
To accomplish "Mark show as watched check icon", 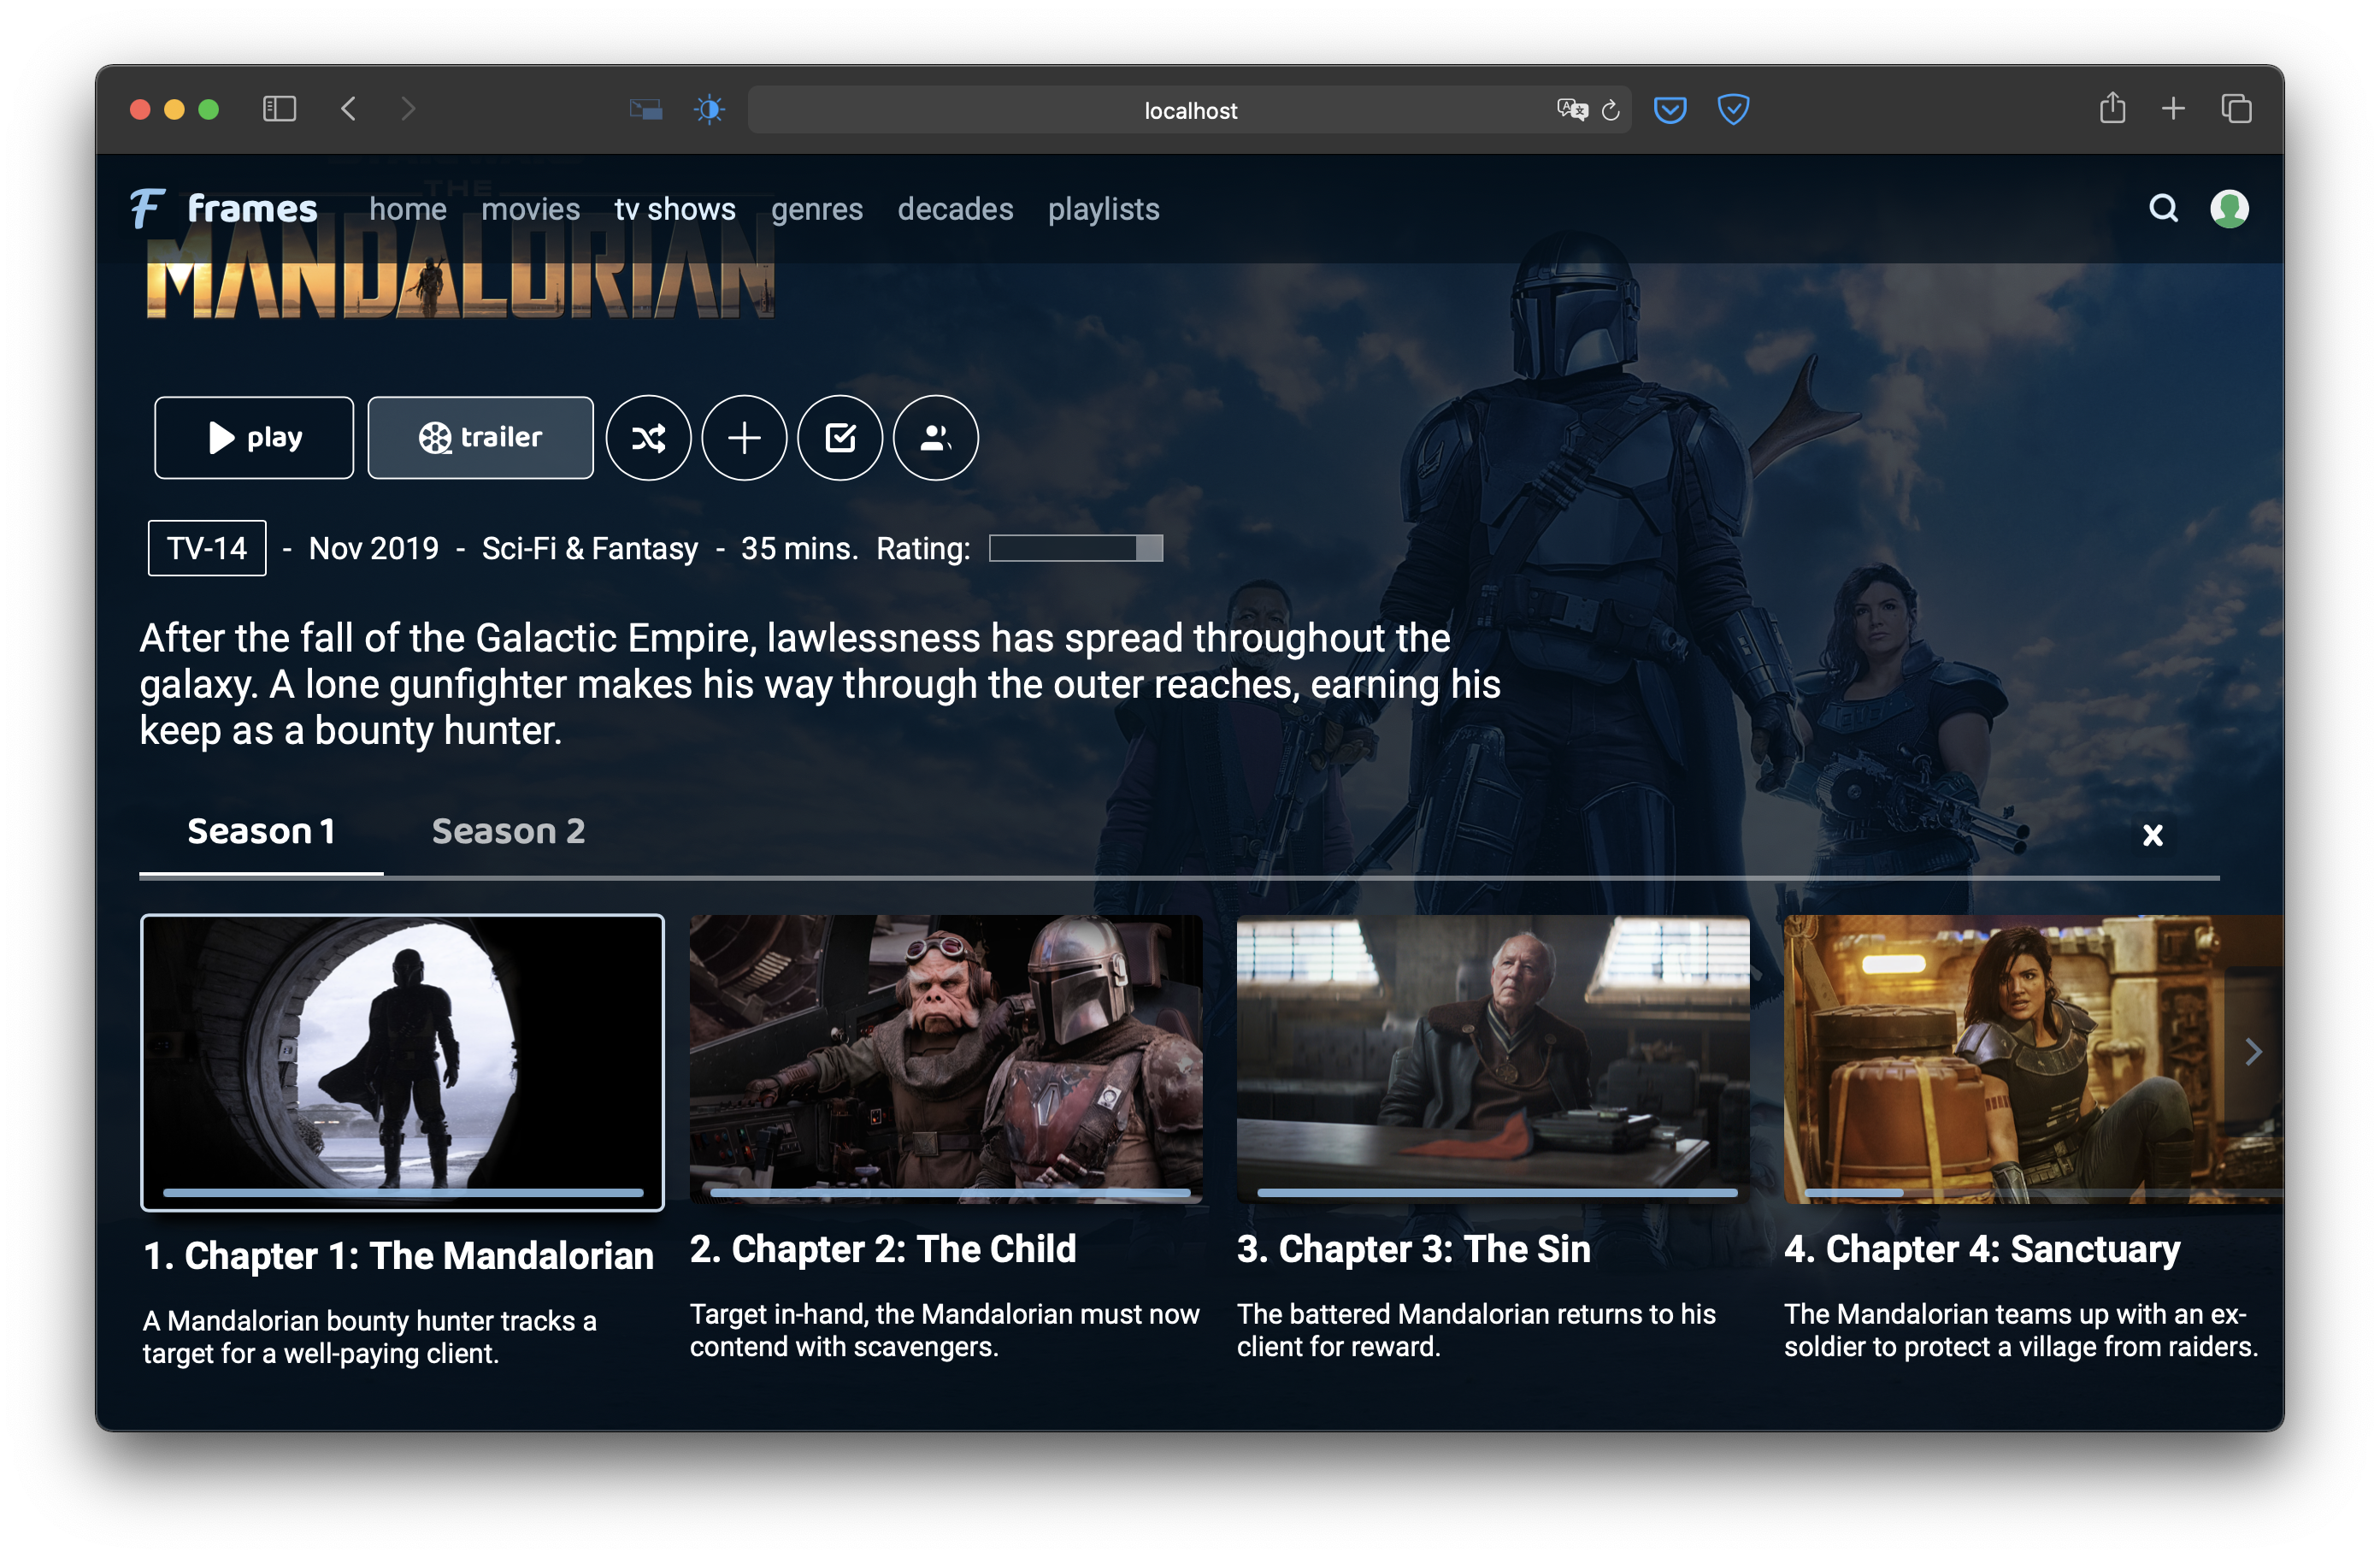I will tap(840, 438).
